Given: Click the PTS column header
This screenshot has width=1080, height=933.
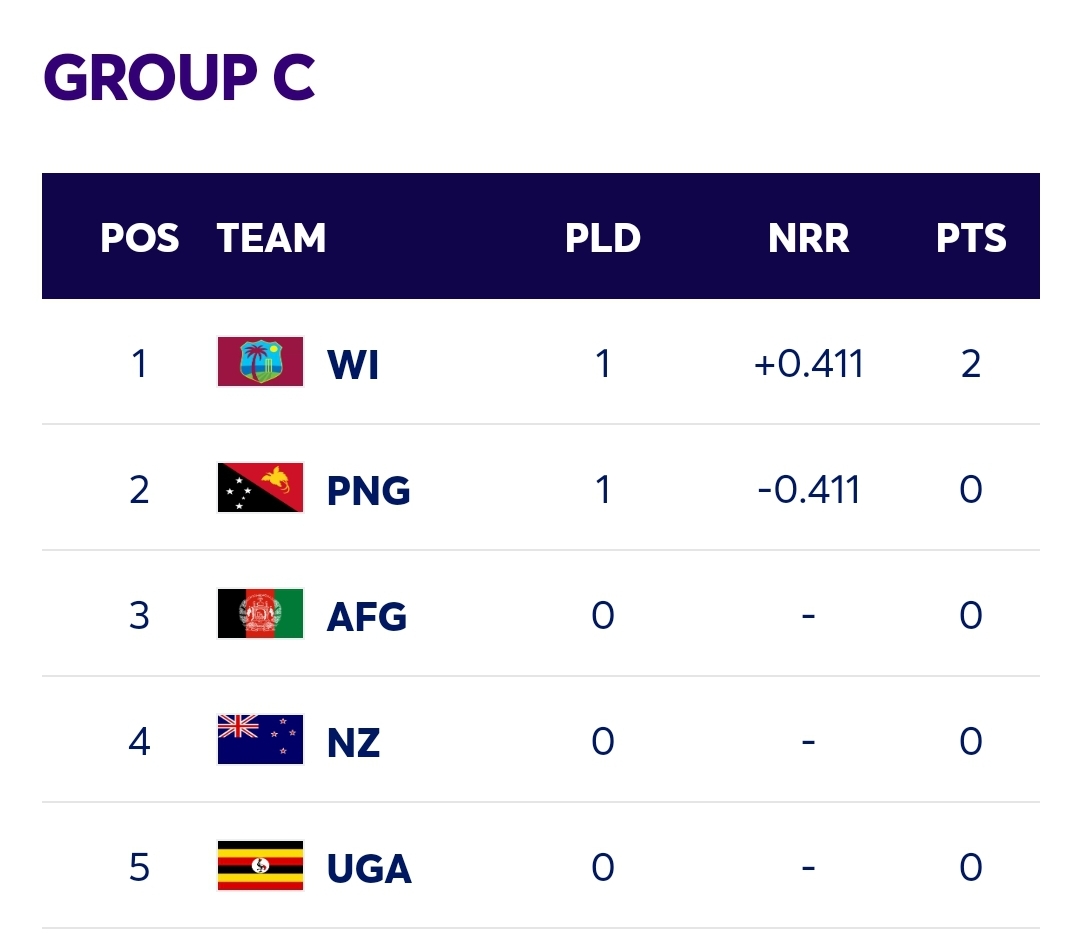Looking at the screenshot, I should pos(971,238).
